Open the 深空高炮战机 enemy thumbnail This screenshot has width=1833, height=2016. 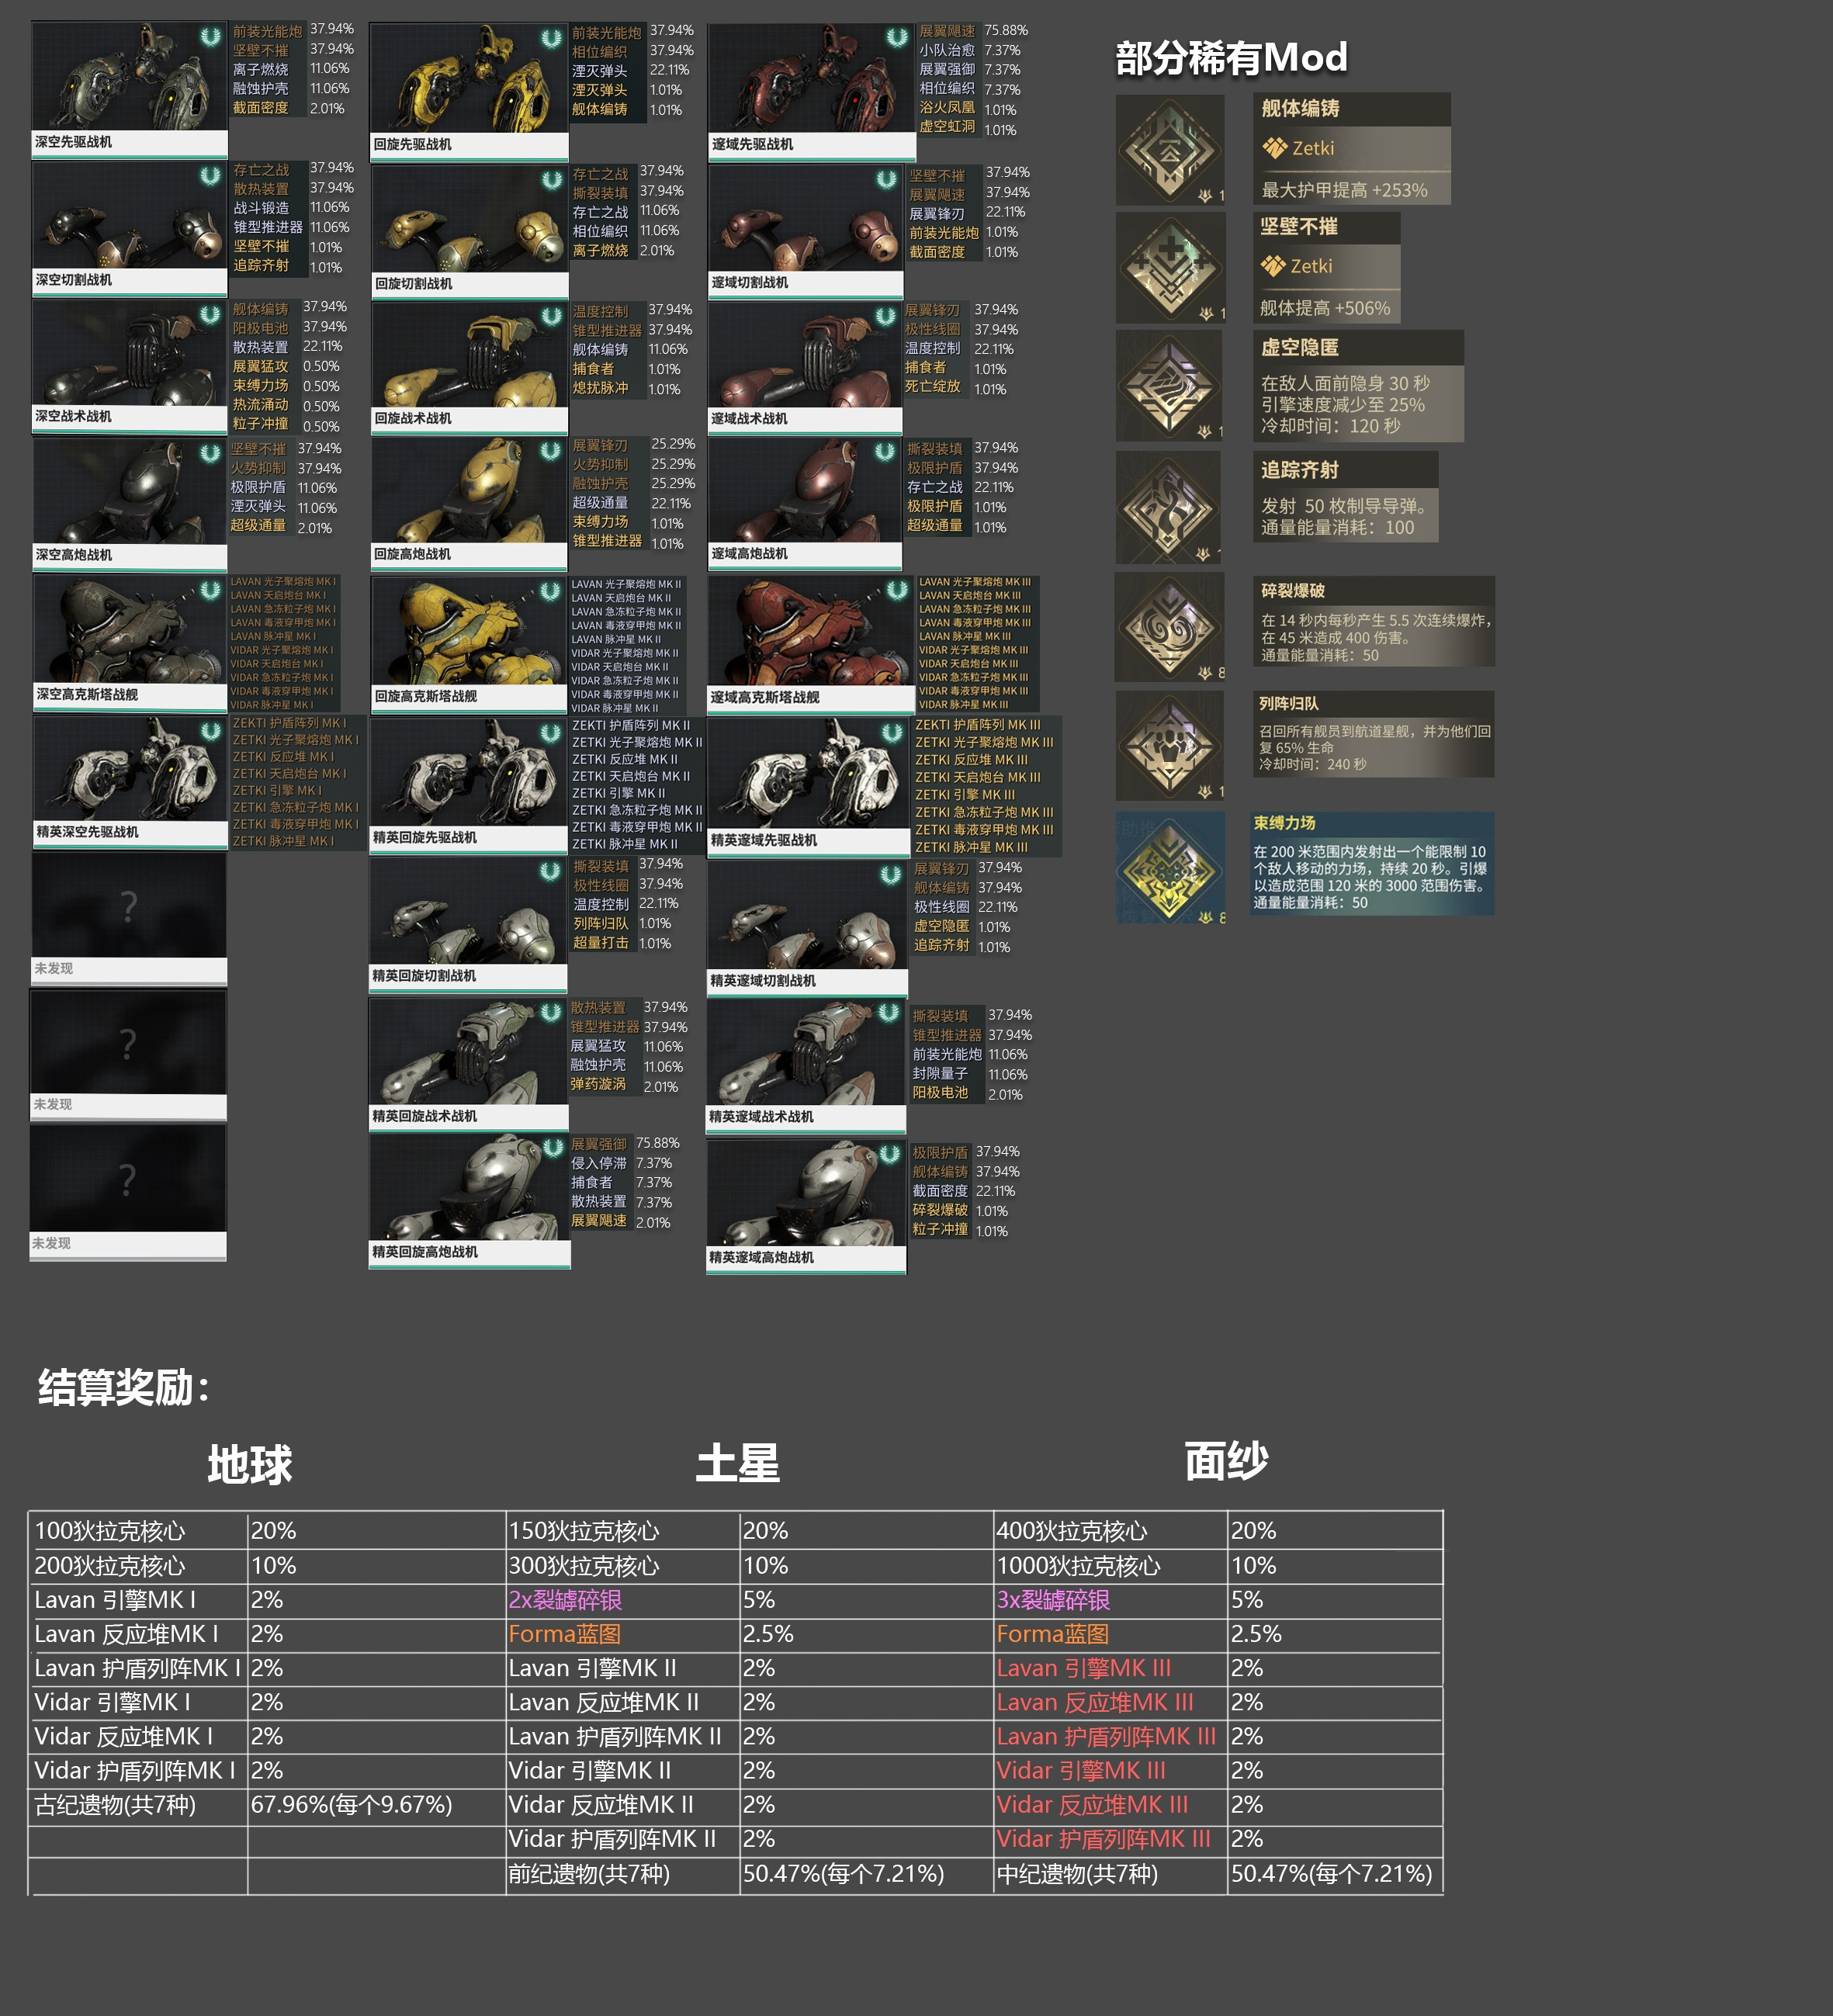click(x=130, y=504)
